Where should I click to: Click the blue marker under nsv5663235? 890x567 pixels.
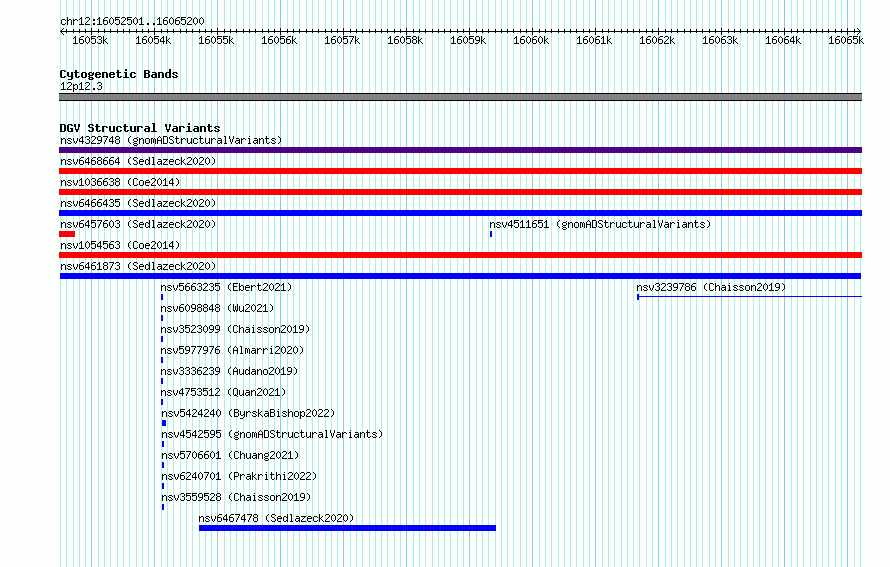pos(162,297)
